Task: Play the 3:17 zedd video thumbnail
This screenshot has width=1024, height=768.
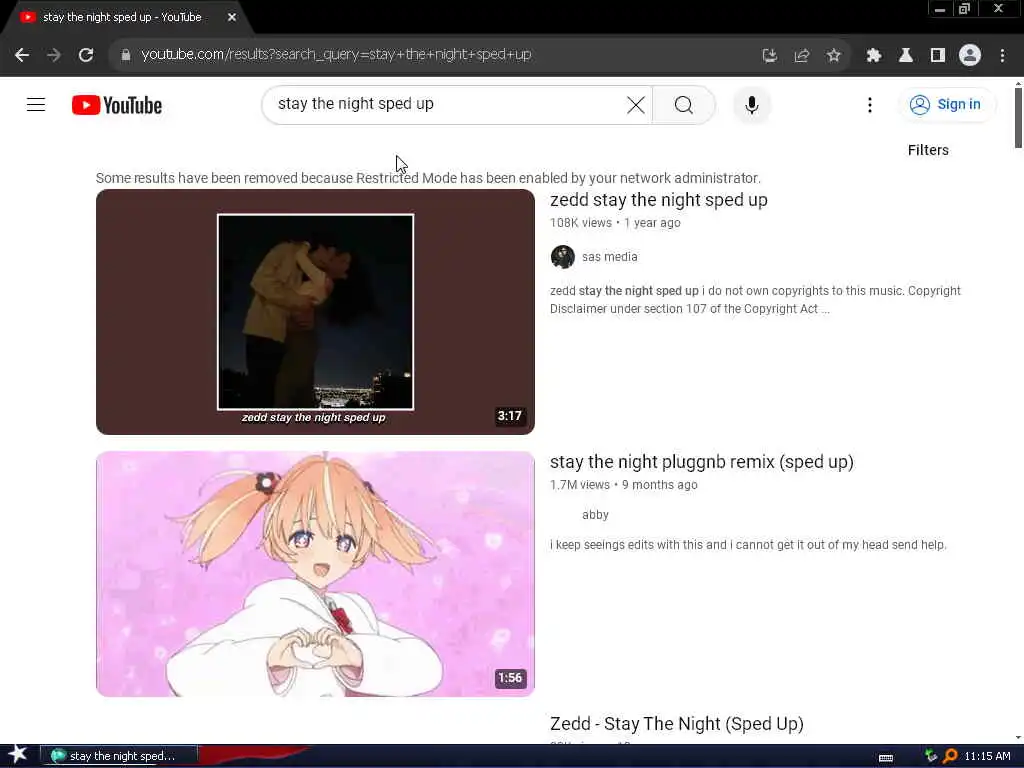Action: [x=315, y=312]
